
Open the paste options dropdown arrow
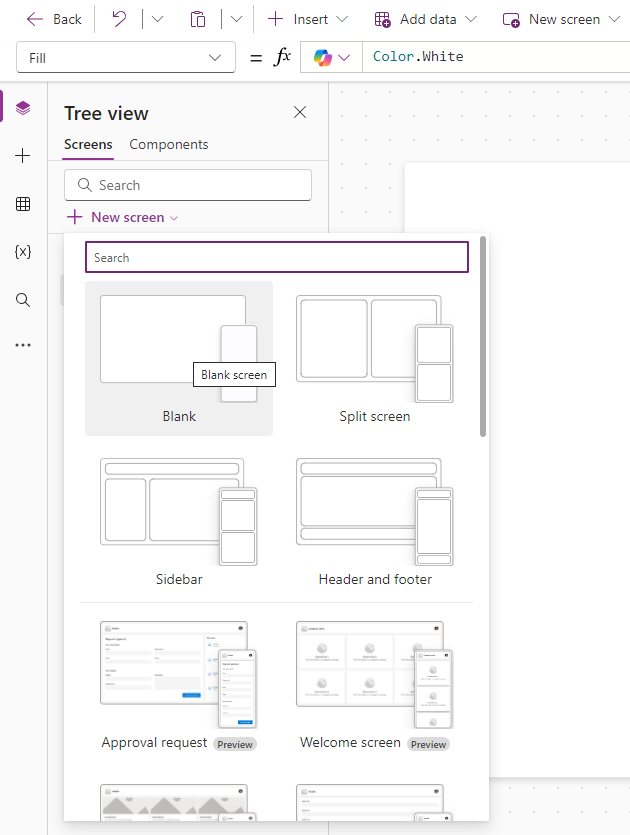pos(236,20)
